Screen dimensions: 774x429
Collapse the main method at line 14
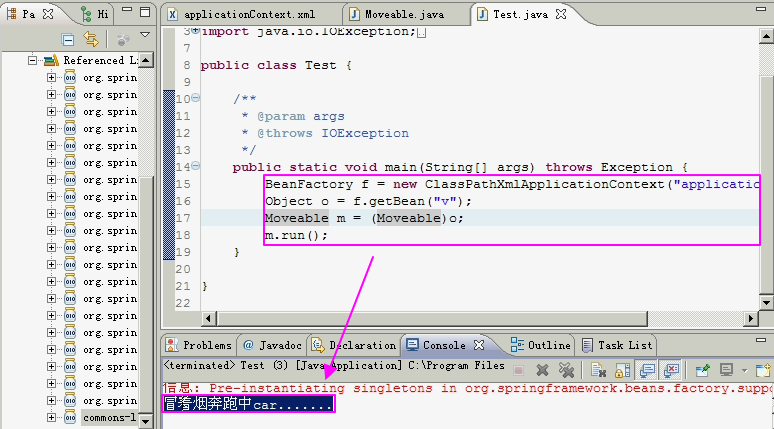coord(195,166)
